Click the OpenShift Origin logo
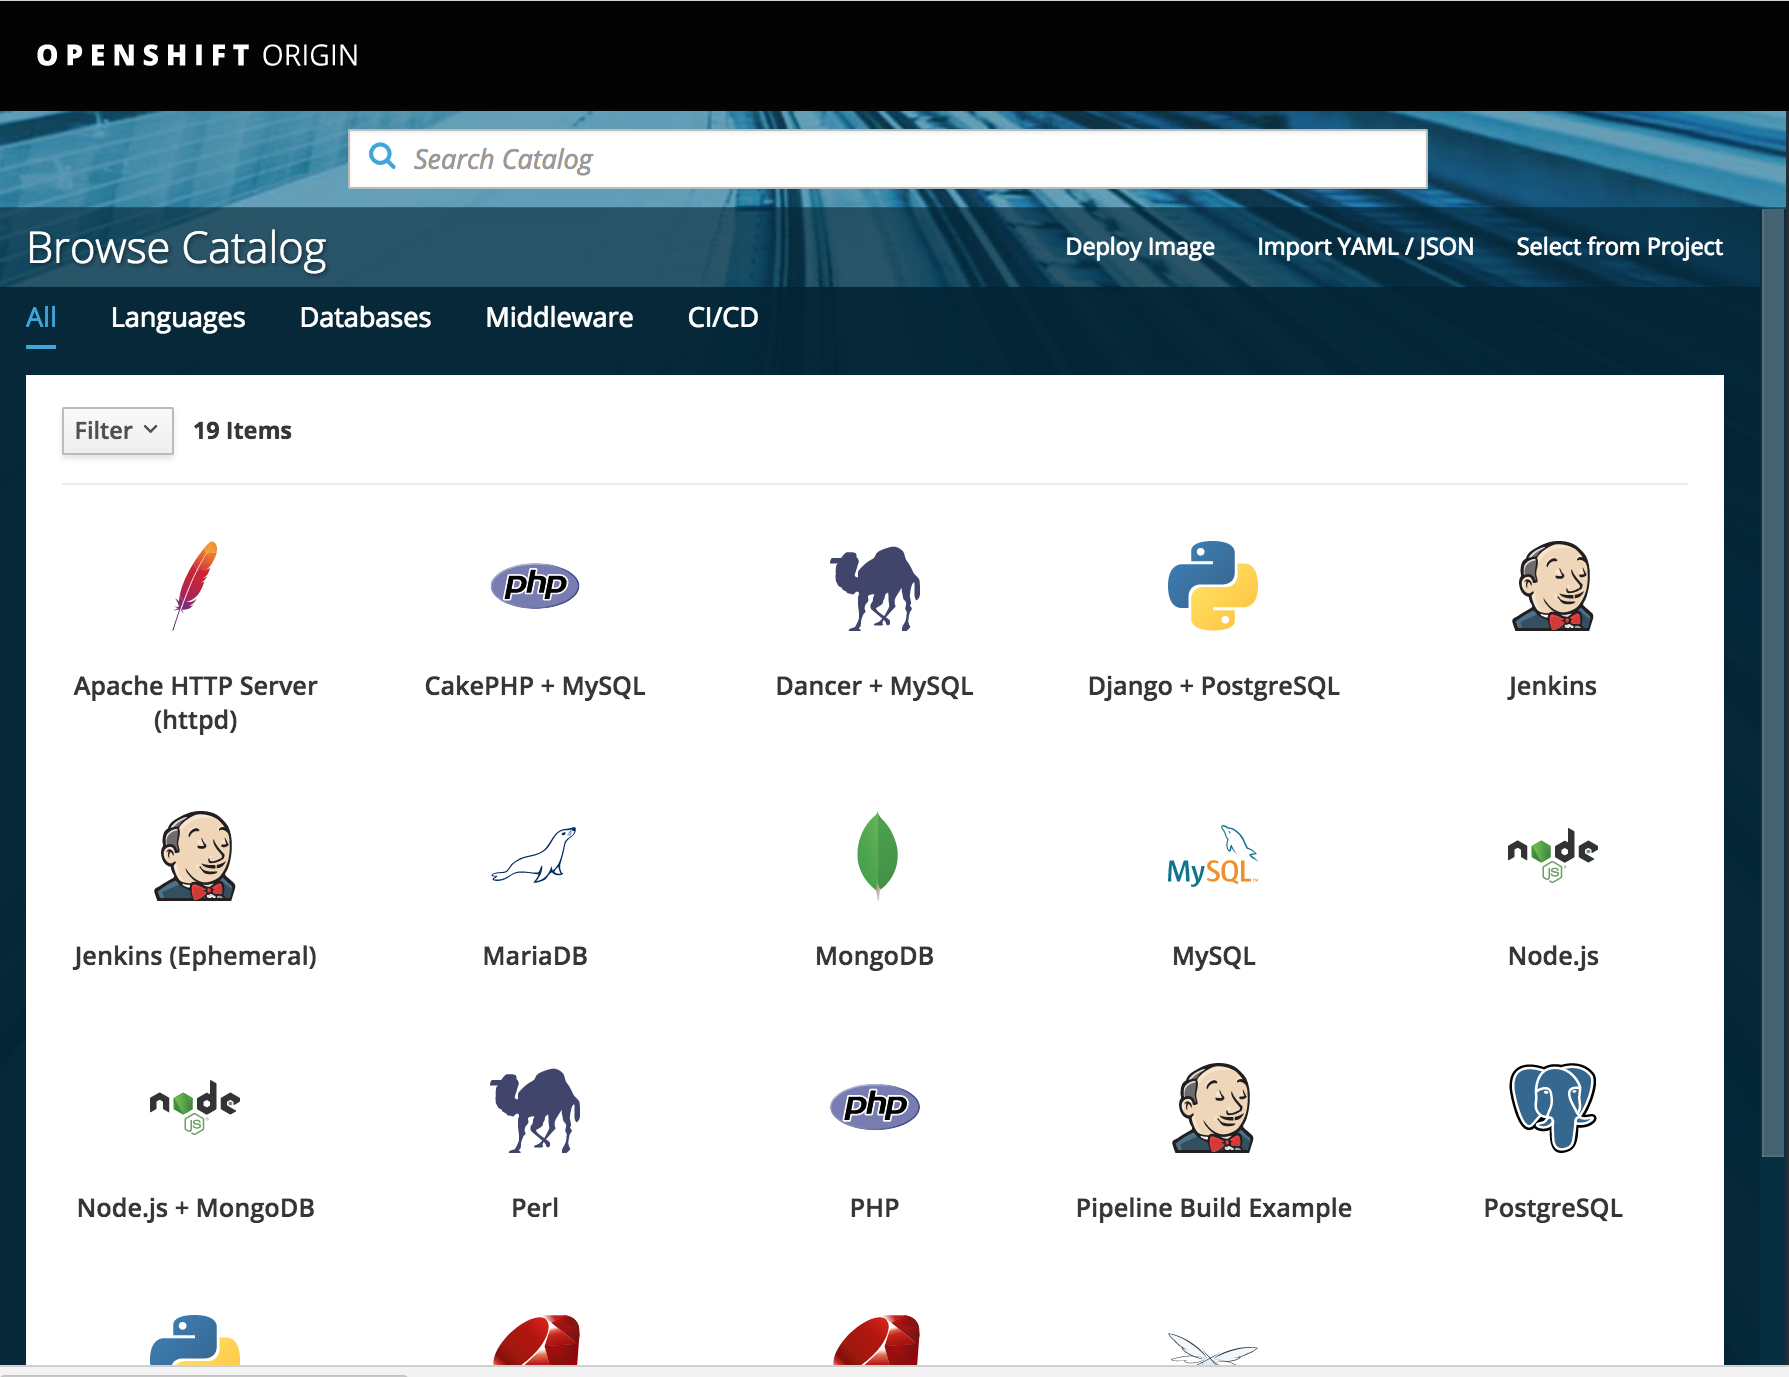Screen dimensions: 1789x1377 197,55
